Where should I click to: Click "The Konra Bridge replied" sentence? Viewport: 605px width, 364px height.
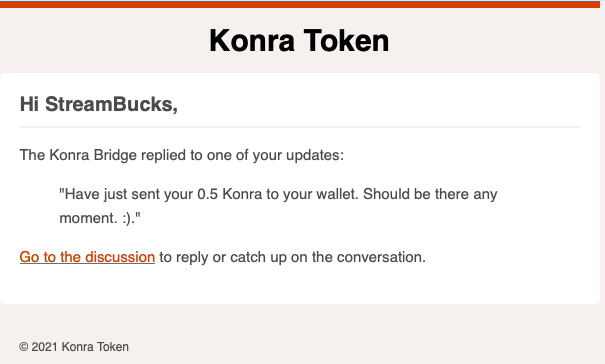[182, 155]
